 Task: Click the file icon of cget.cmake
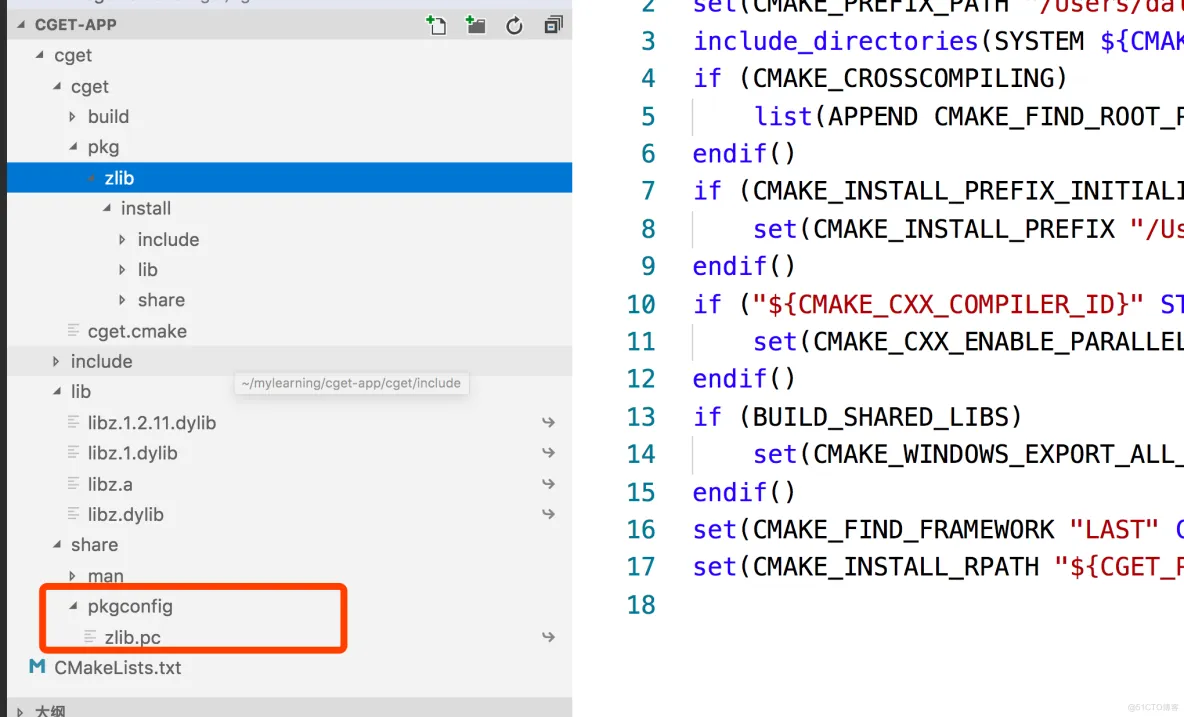(x=73, y=331)
